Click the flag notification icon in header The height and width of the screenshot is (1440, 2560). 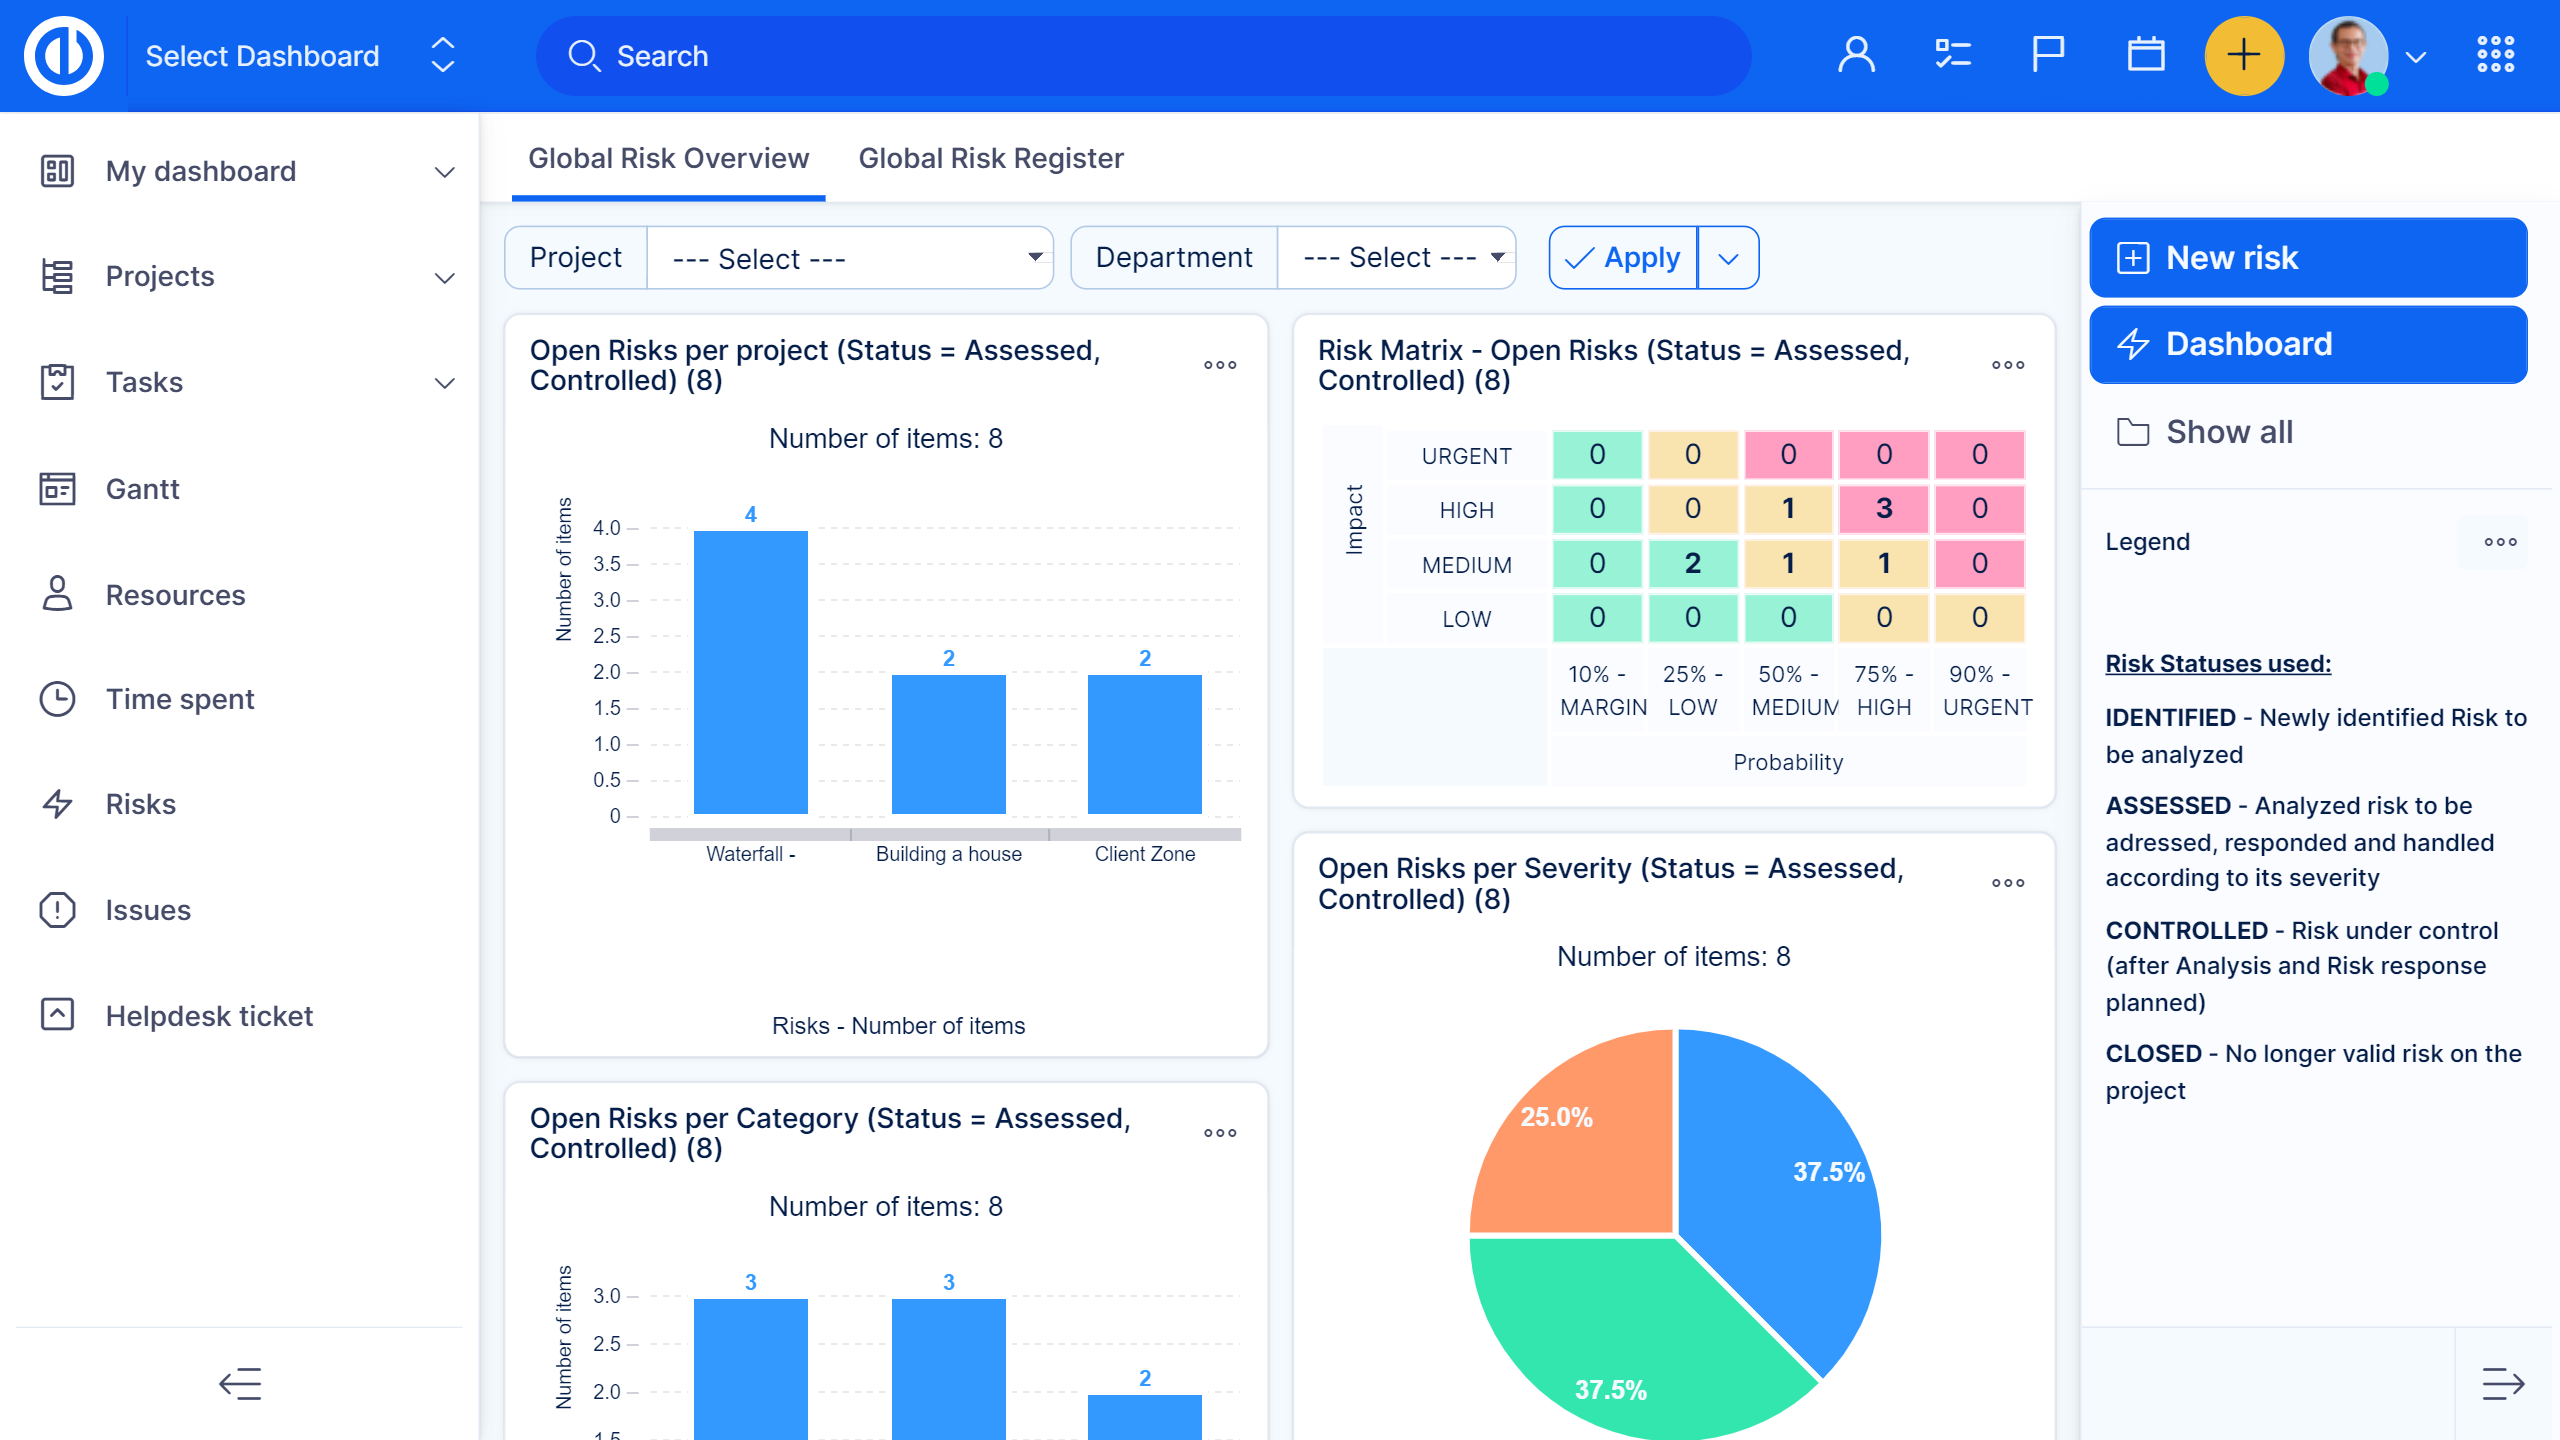[x=2046, y=55]
